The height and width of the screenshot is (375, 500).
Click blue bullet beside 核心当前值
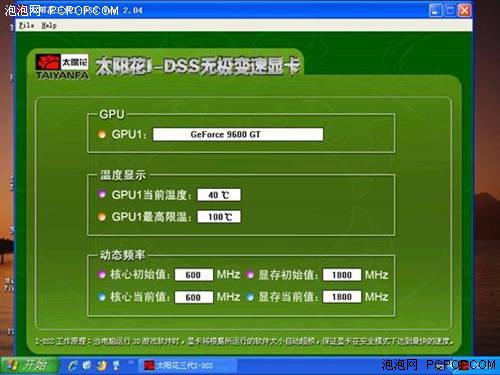(x=102, y=297)
